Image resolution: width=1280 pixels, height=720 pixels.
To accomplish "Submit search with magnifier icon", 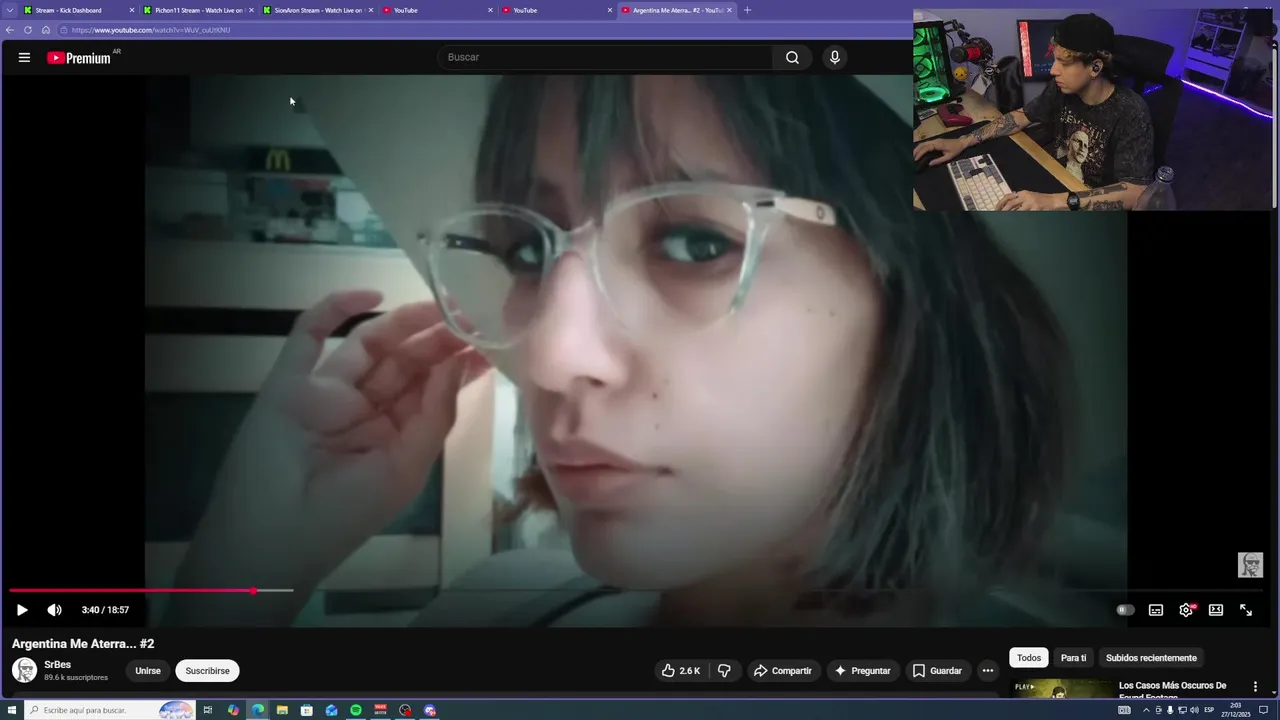I will 792,57.
